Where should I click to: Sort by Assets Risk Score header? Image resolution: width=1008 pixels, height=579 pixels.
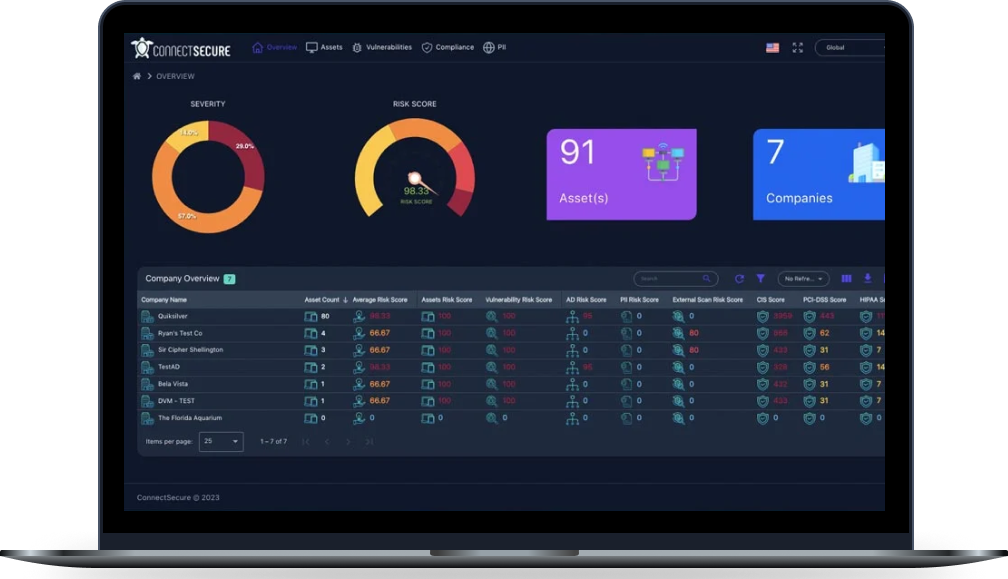(447, 299)
